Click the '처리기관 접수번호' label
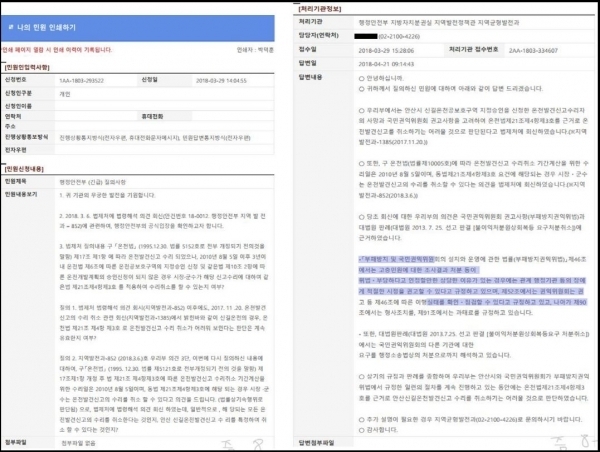This screenshot has height=452, width=600. [x=474, y=49]
